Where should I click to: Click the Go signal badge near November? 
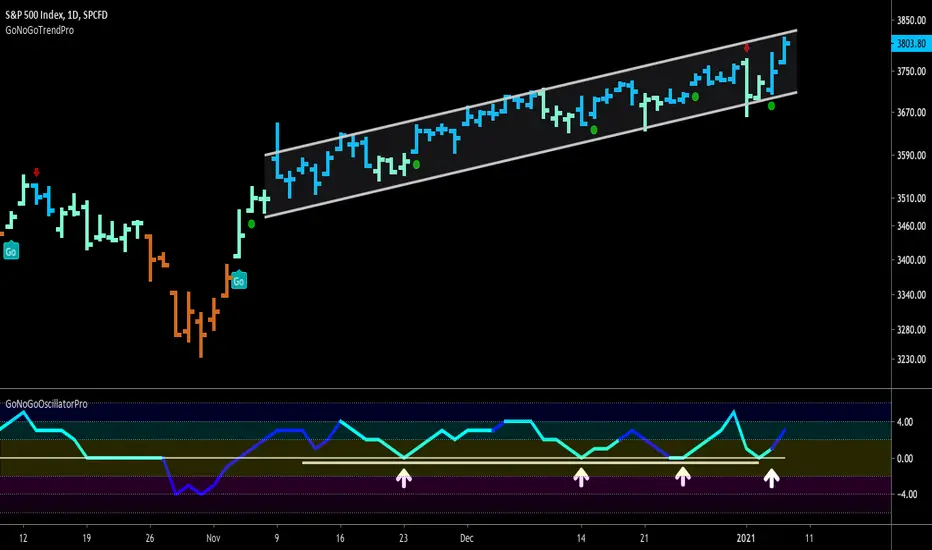click(239, 281)
